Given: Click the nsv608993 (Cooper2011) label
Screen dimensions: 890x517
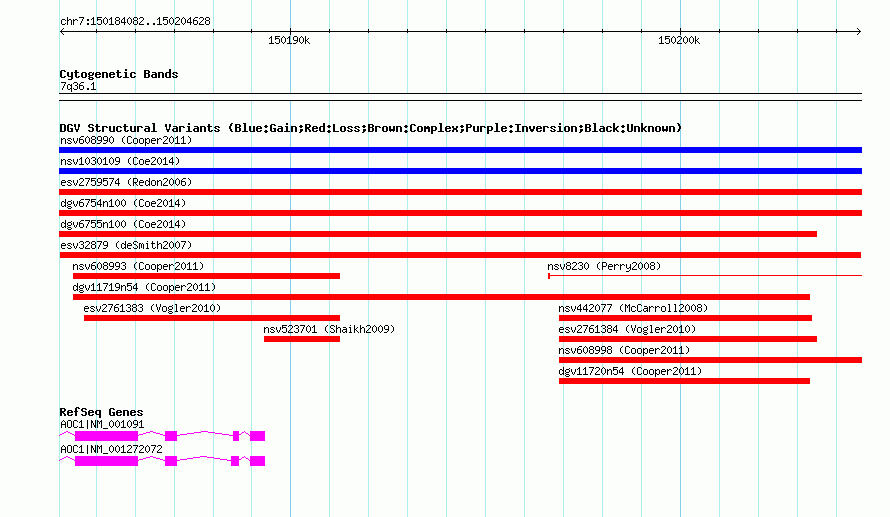Looking at the screenshot, I should pyautogui.click(x=138, y=266).
